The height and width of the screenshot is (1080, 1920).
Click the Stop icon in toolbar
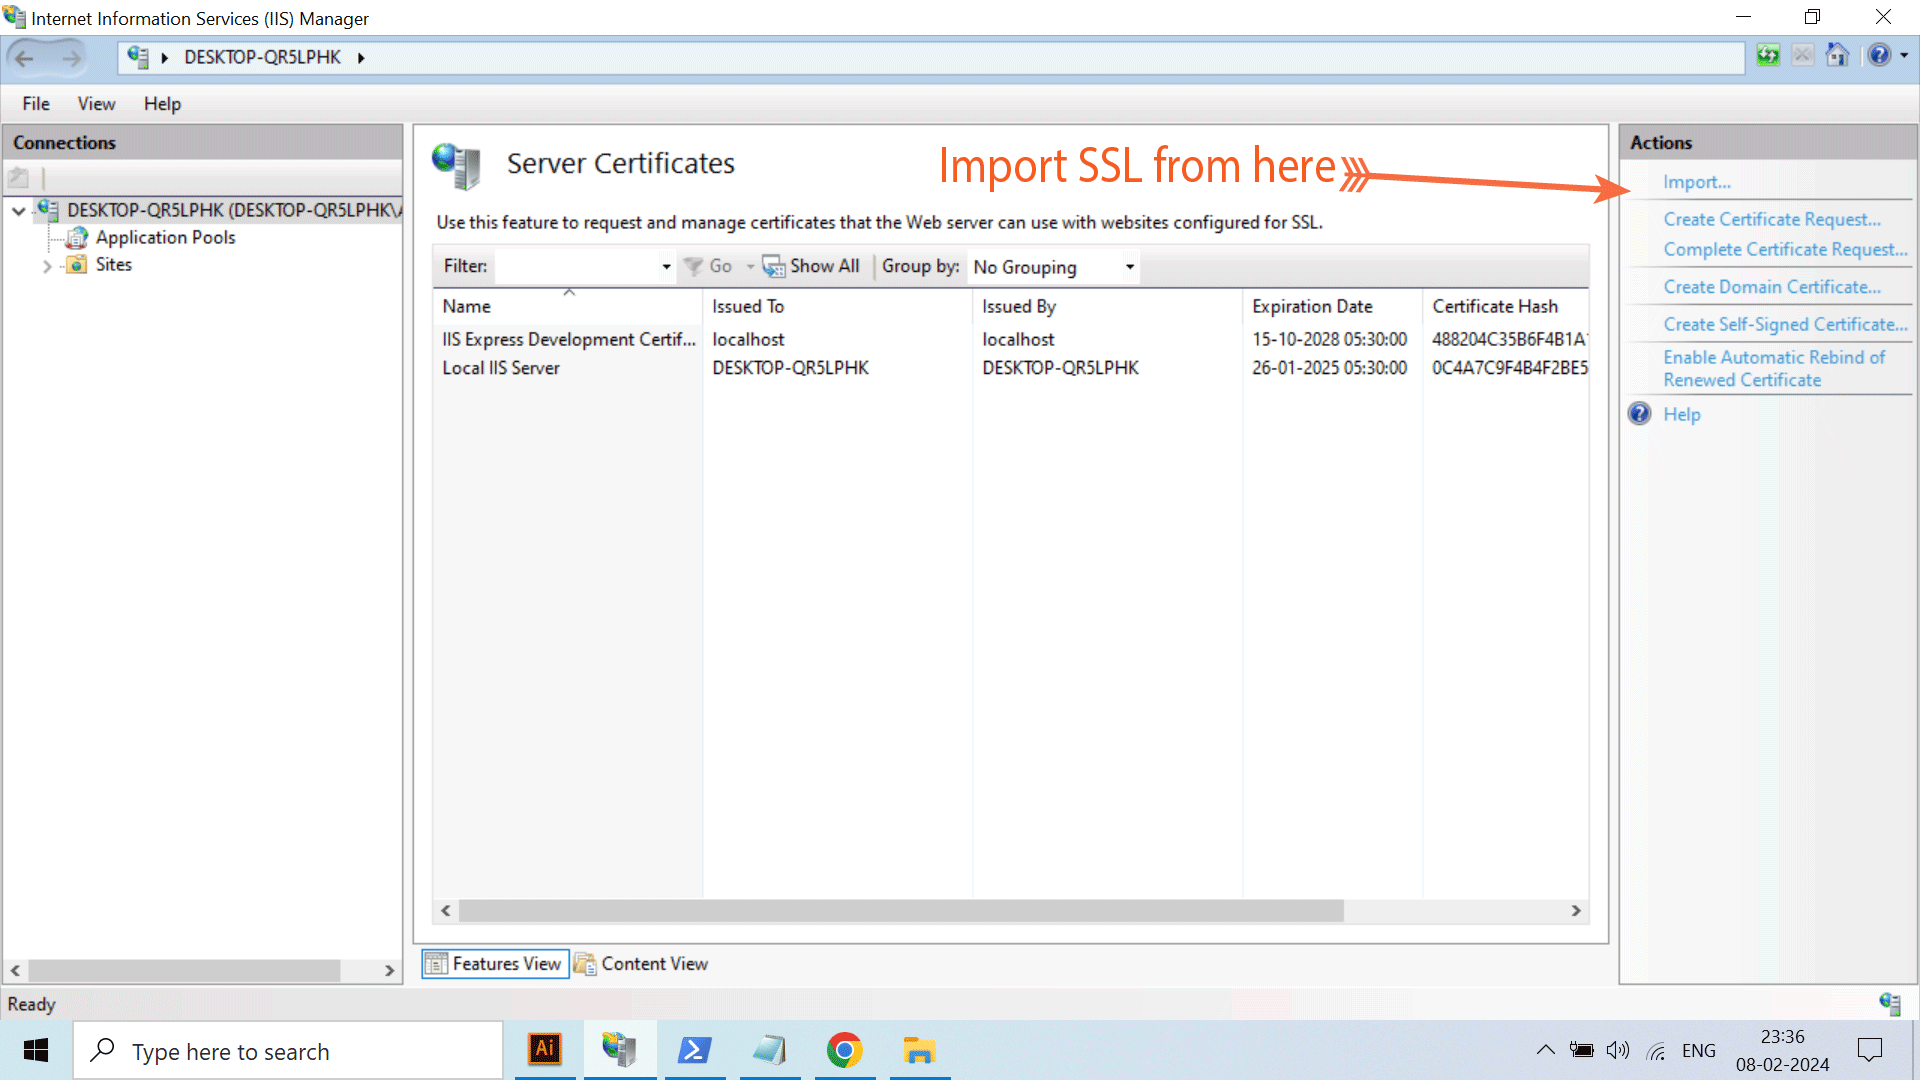[x=1802, y=56]
